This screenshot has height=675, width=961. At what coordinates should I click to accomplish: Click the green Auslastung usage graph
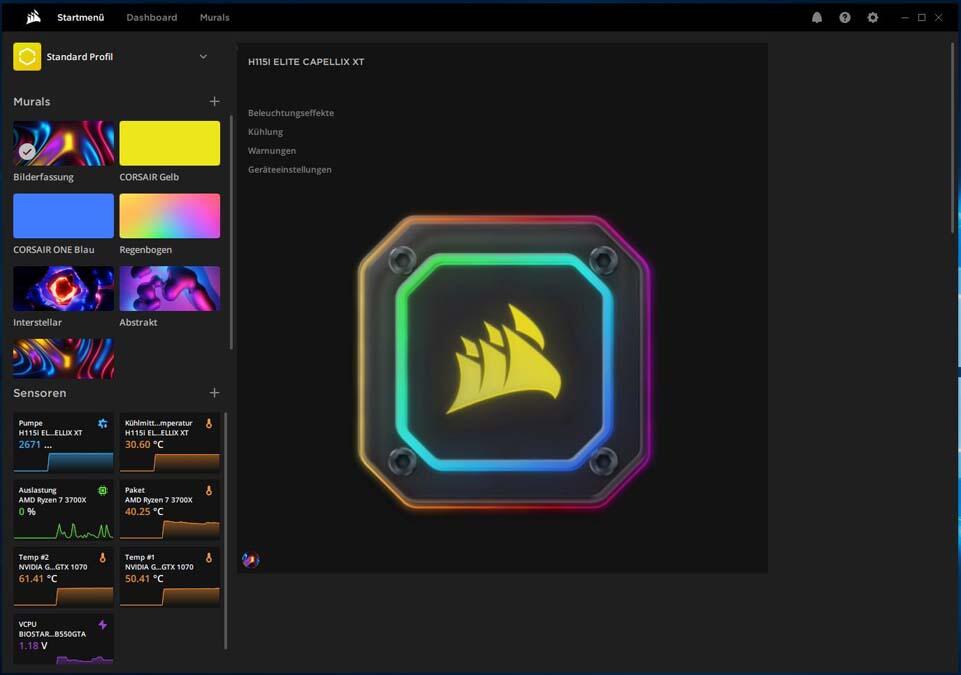pyautogui.click(x=64, y=530)
